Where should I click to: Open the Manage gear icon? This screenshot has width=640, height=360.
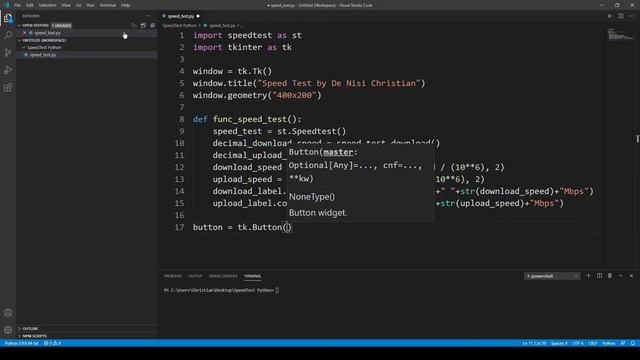(8, 330)
